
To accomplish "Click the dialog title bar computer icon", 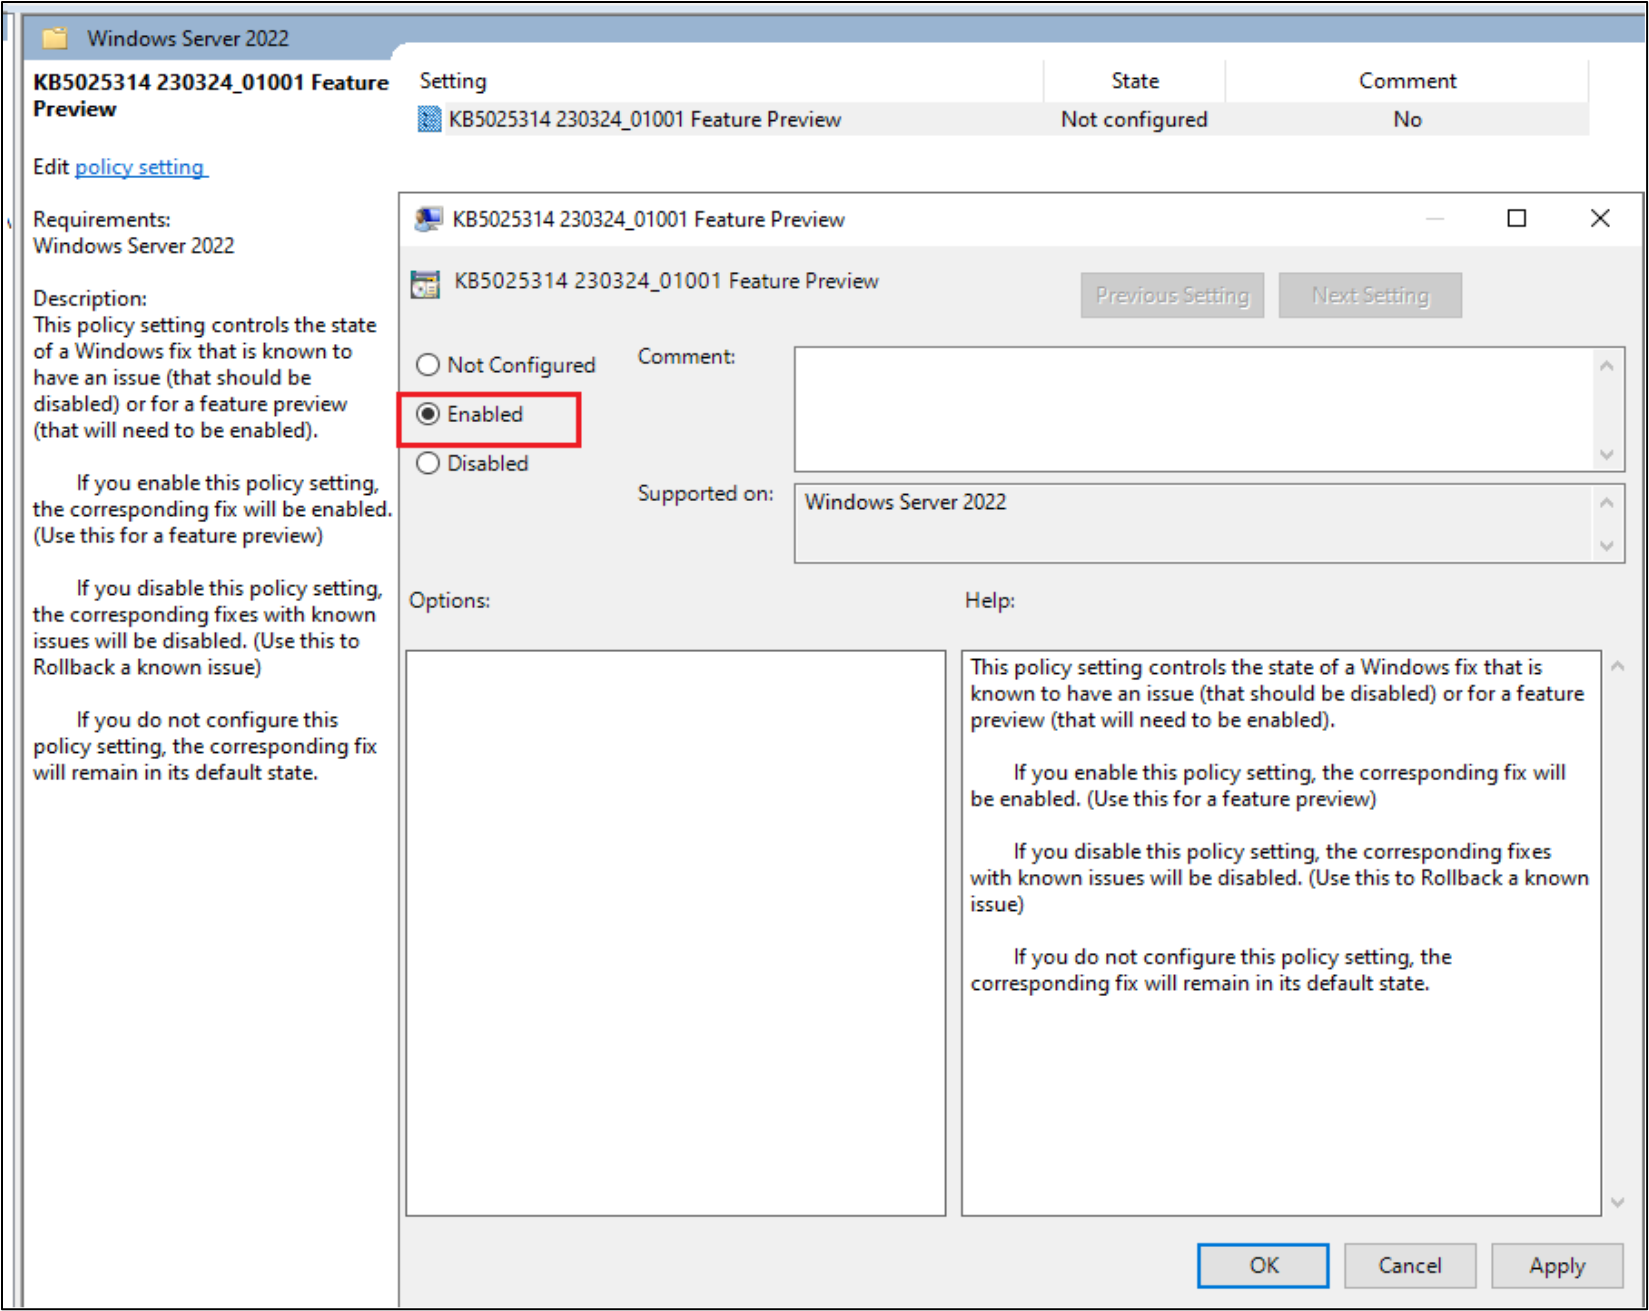I will click(428, 219).
